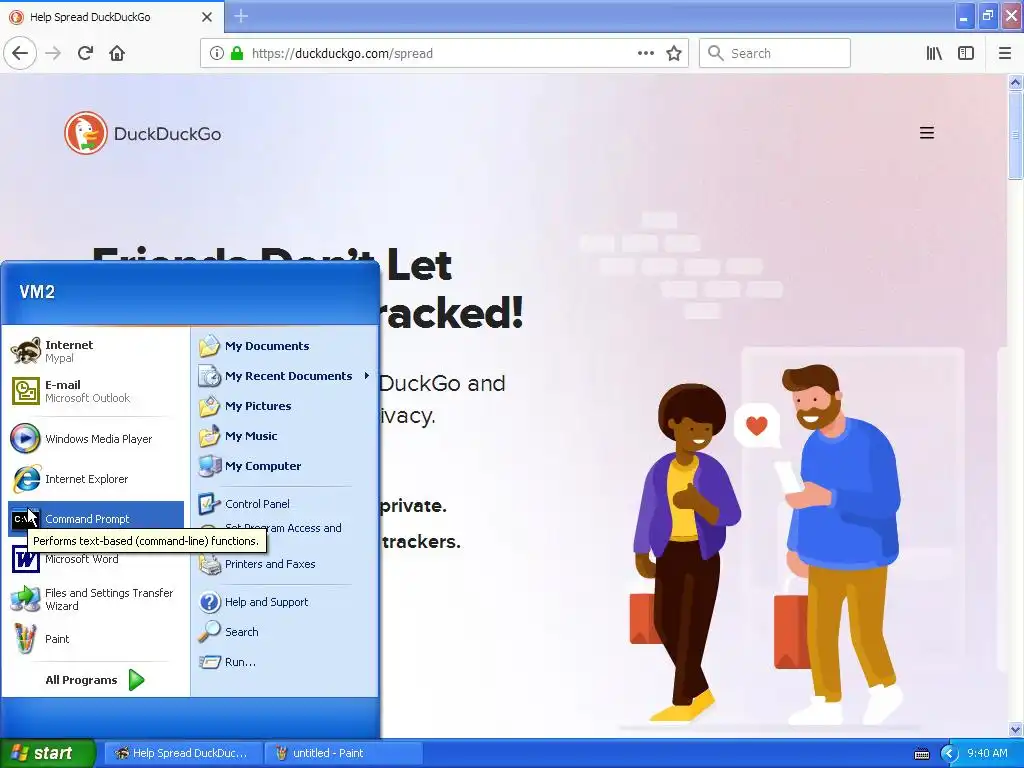Open My Music folder
Screen dimensions: 1024x768
coord(286,436)
